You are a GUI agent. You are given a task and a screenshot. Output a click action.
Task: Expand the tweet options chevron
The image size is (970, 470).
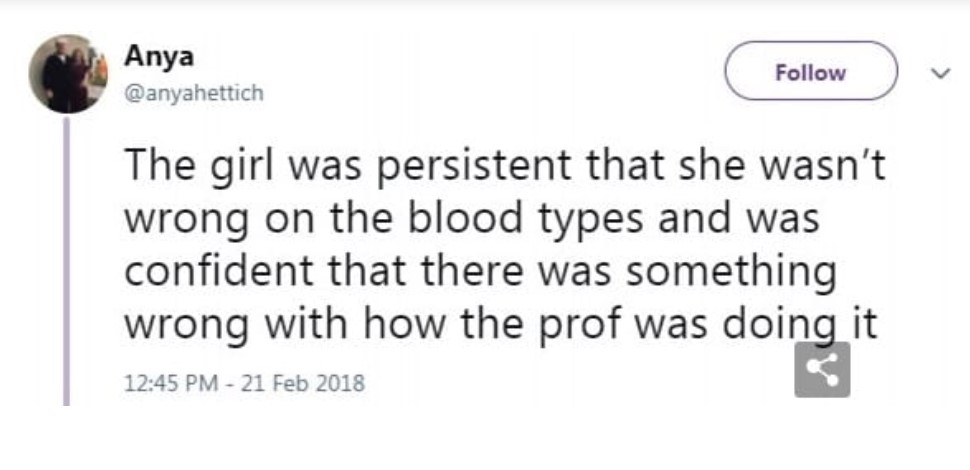click(x=937, y=72)
